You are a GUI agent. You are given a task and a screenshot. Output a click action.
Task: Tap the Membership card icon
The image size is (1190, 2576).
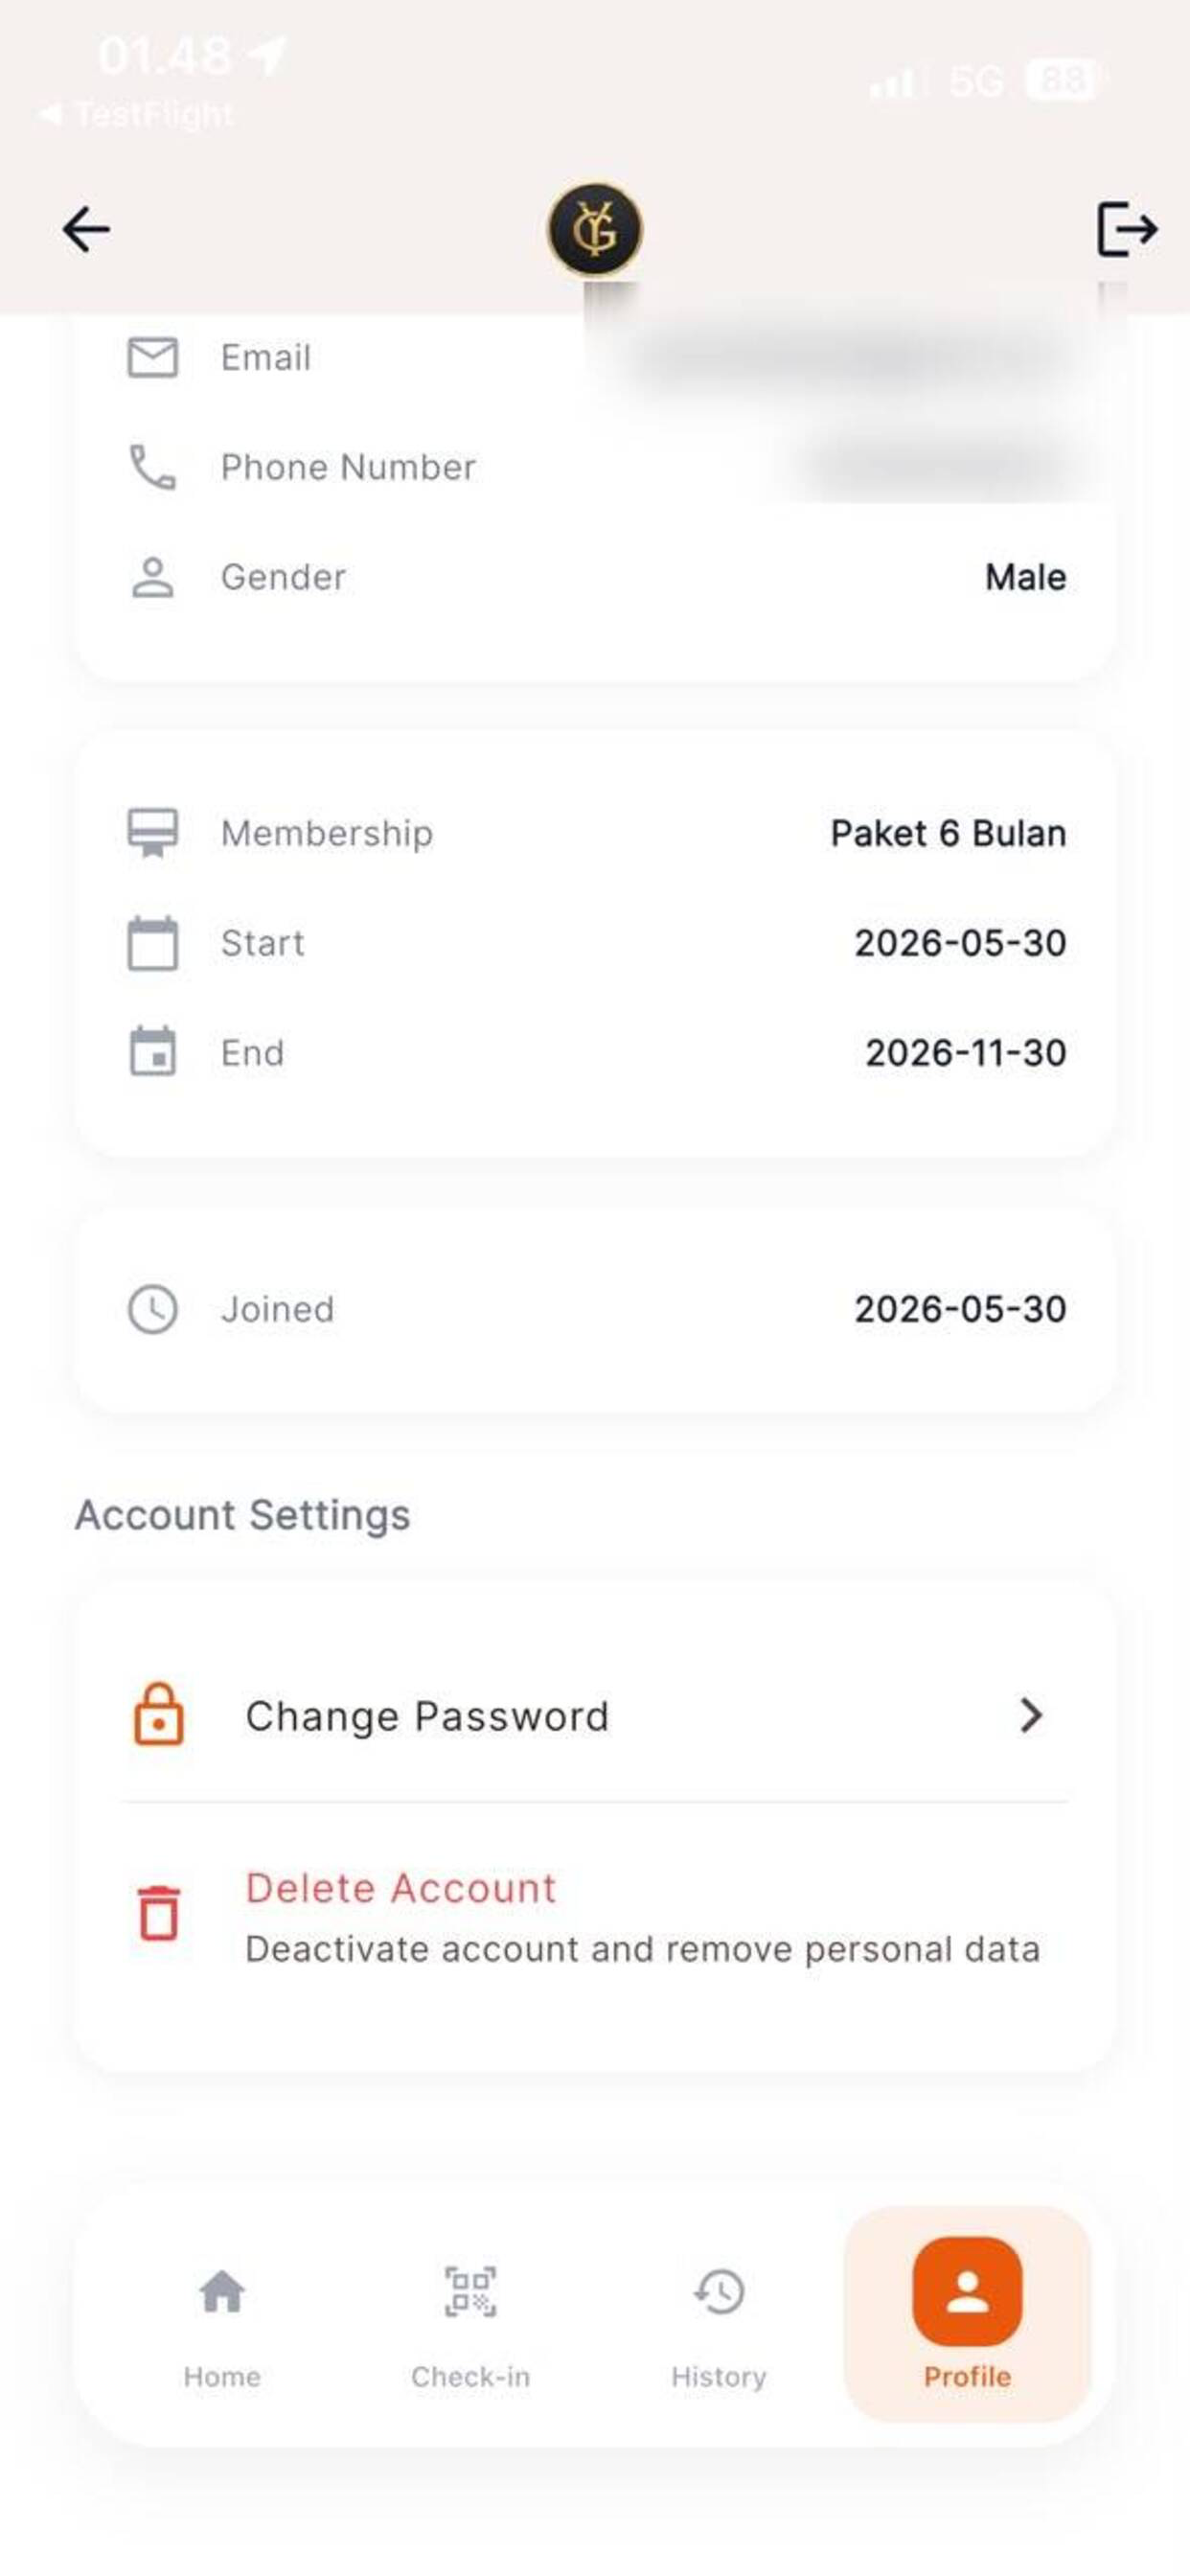click(153, 833)
